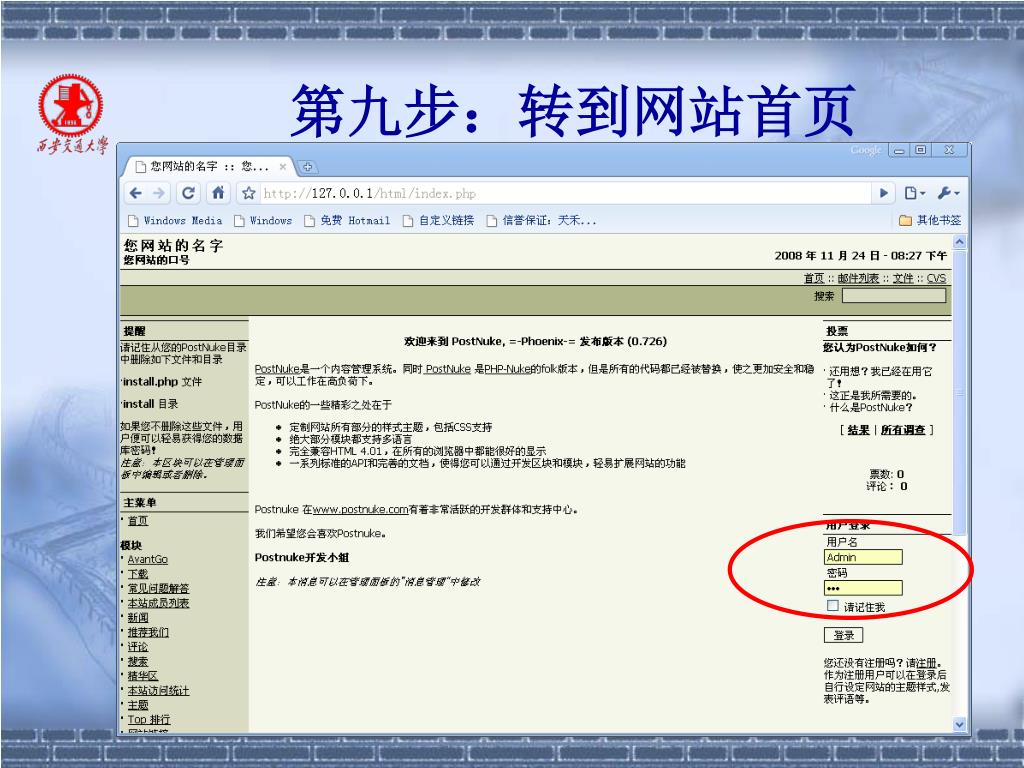The height and width of the screenshot is (768, 1024).
Task: Click the address bar URL field
Action: click(566, 193)
